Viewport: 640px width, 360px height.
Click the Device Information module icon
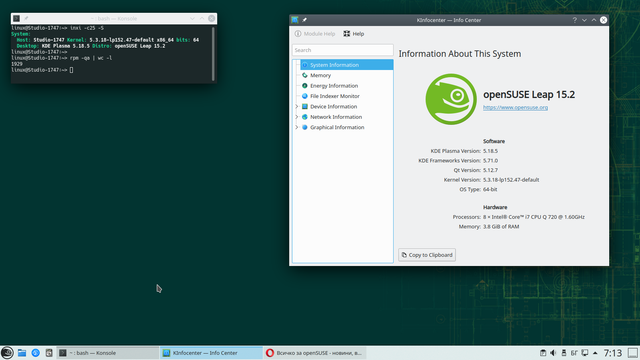[304, 107]
